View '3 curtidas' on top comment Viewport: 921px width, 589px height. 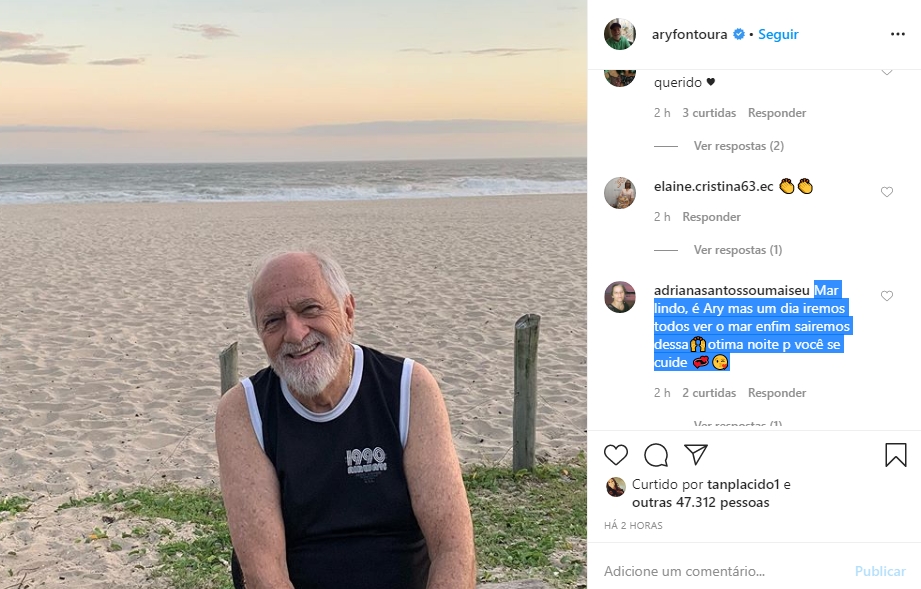pyautogui.click(x=709, y=113)
